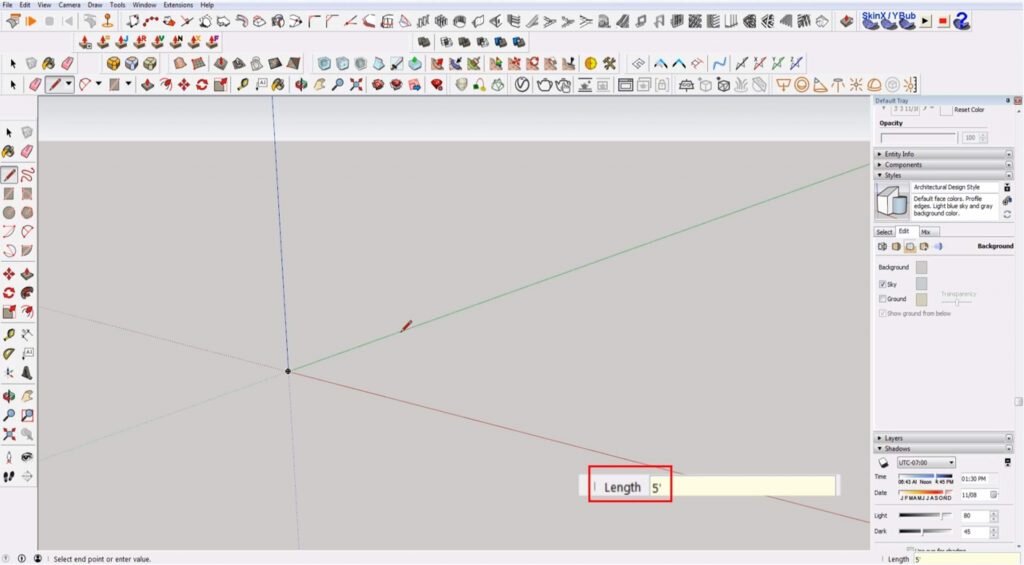Click the Background color swatch

[x=921, y=267]
